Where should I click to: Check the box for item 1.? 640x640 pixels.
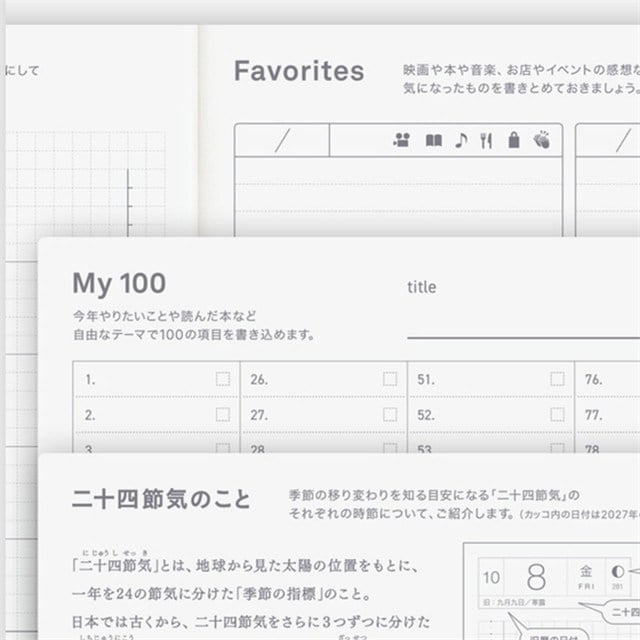(x=223, y=379)
